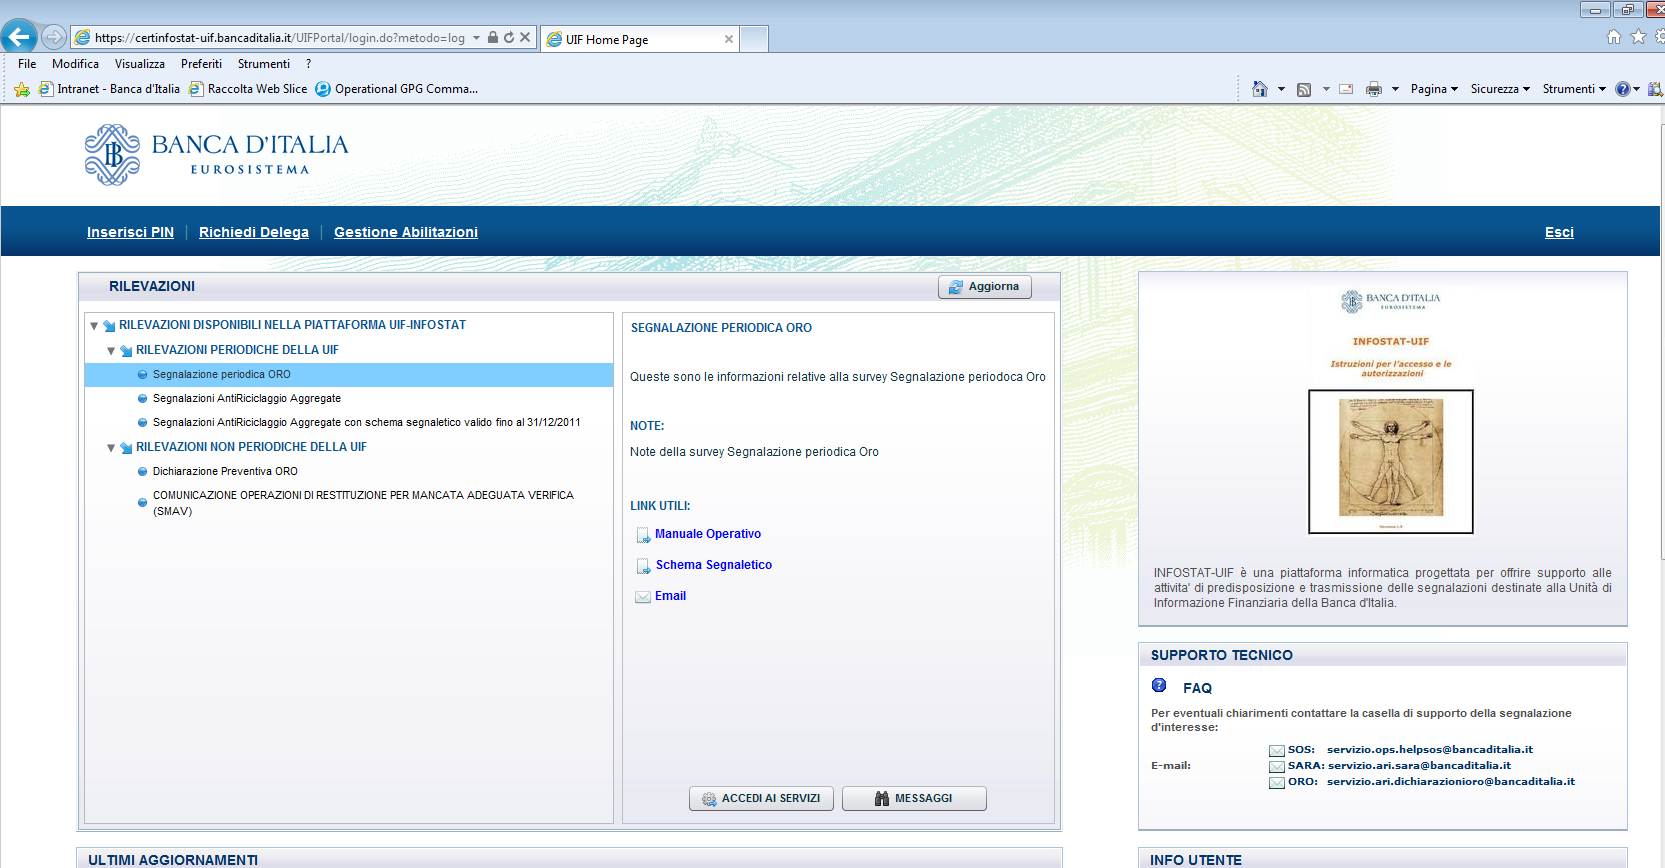Email servizio.ops.helpsos@bancaditalia.it SOS address

1429,749
